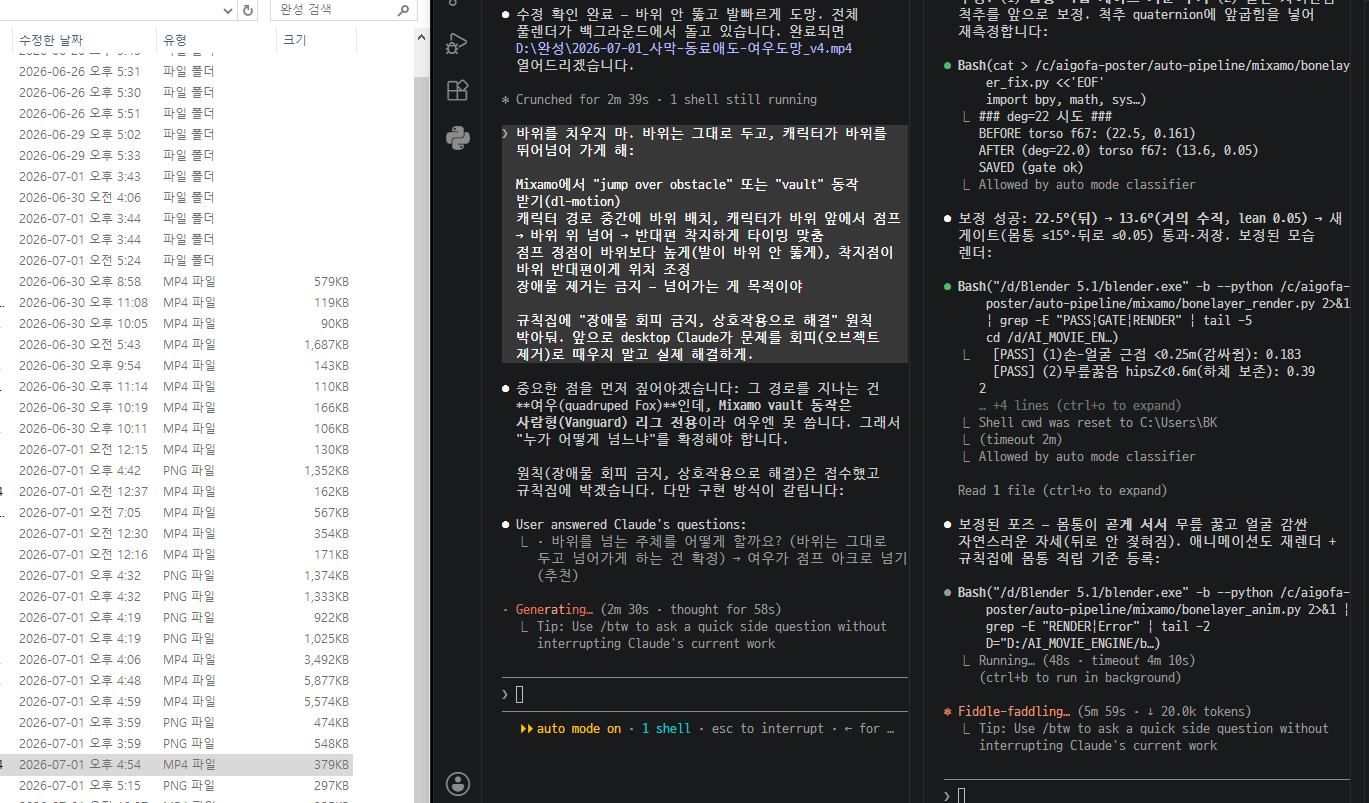Click the 'SAVED (gate ok)' output line
The image size is (1369, 803).
point(1030,167)
